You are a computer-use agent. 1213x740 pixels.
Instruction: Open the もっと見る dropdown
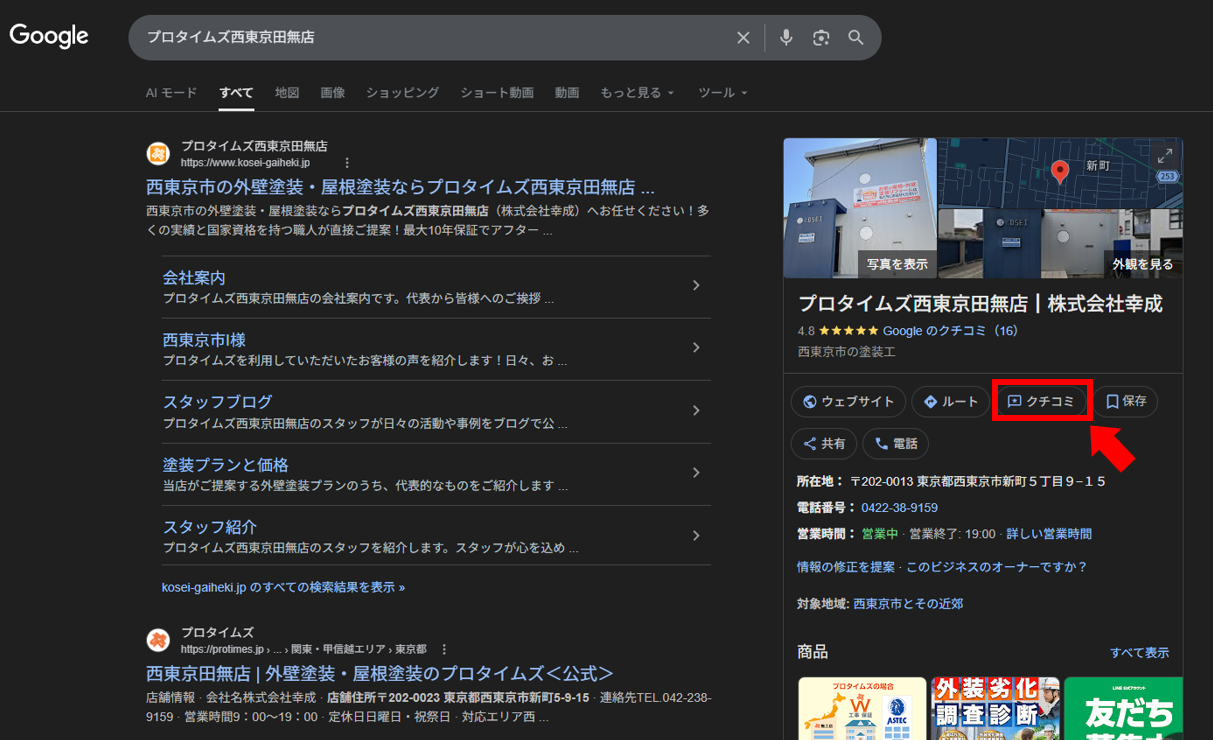point(637,92)
